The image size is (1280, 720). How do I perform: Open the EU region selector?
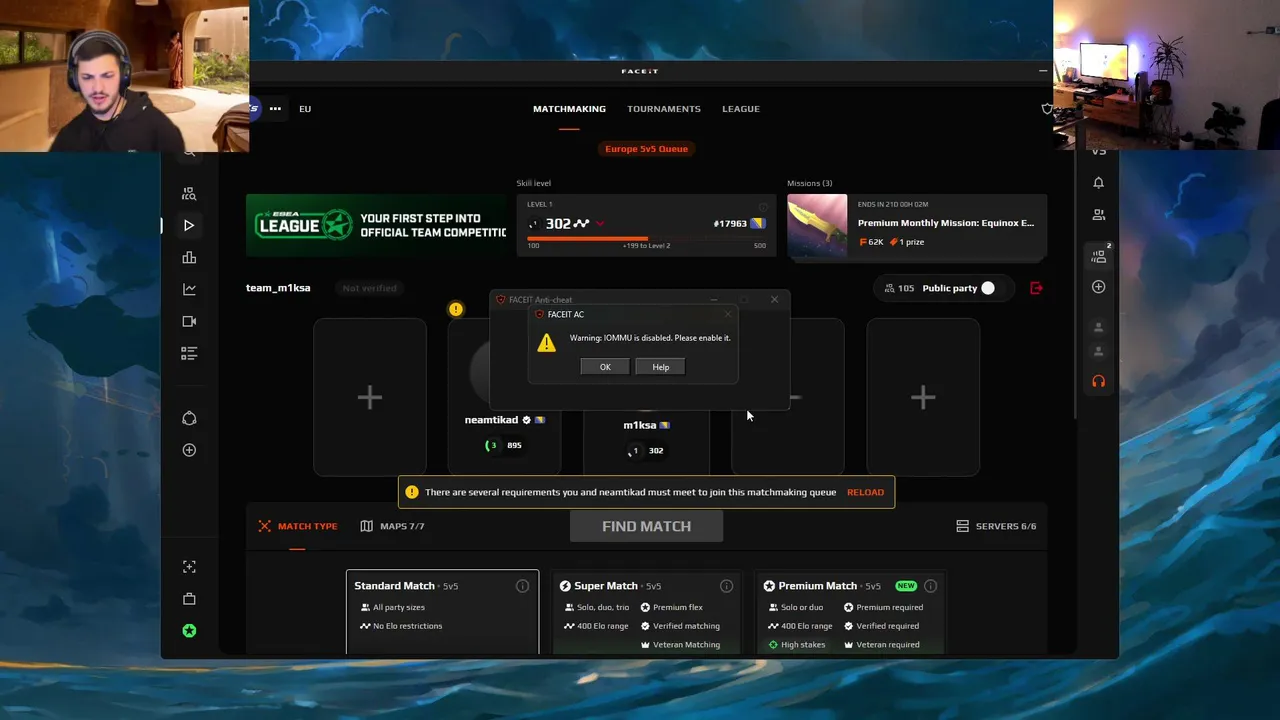pos(305,109)
